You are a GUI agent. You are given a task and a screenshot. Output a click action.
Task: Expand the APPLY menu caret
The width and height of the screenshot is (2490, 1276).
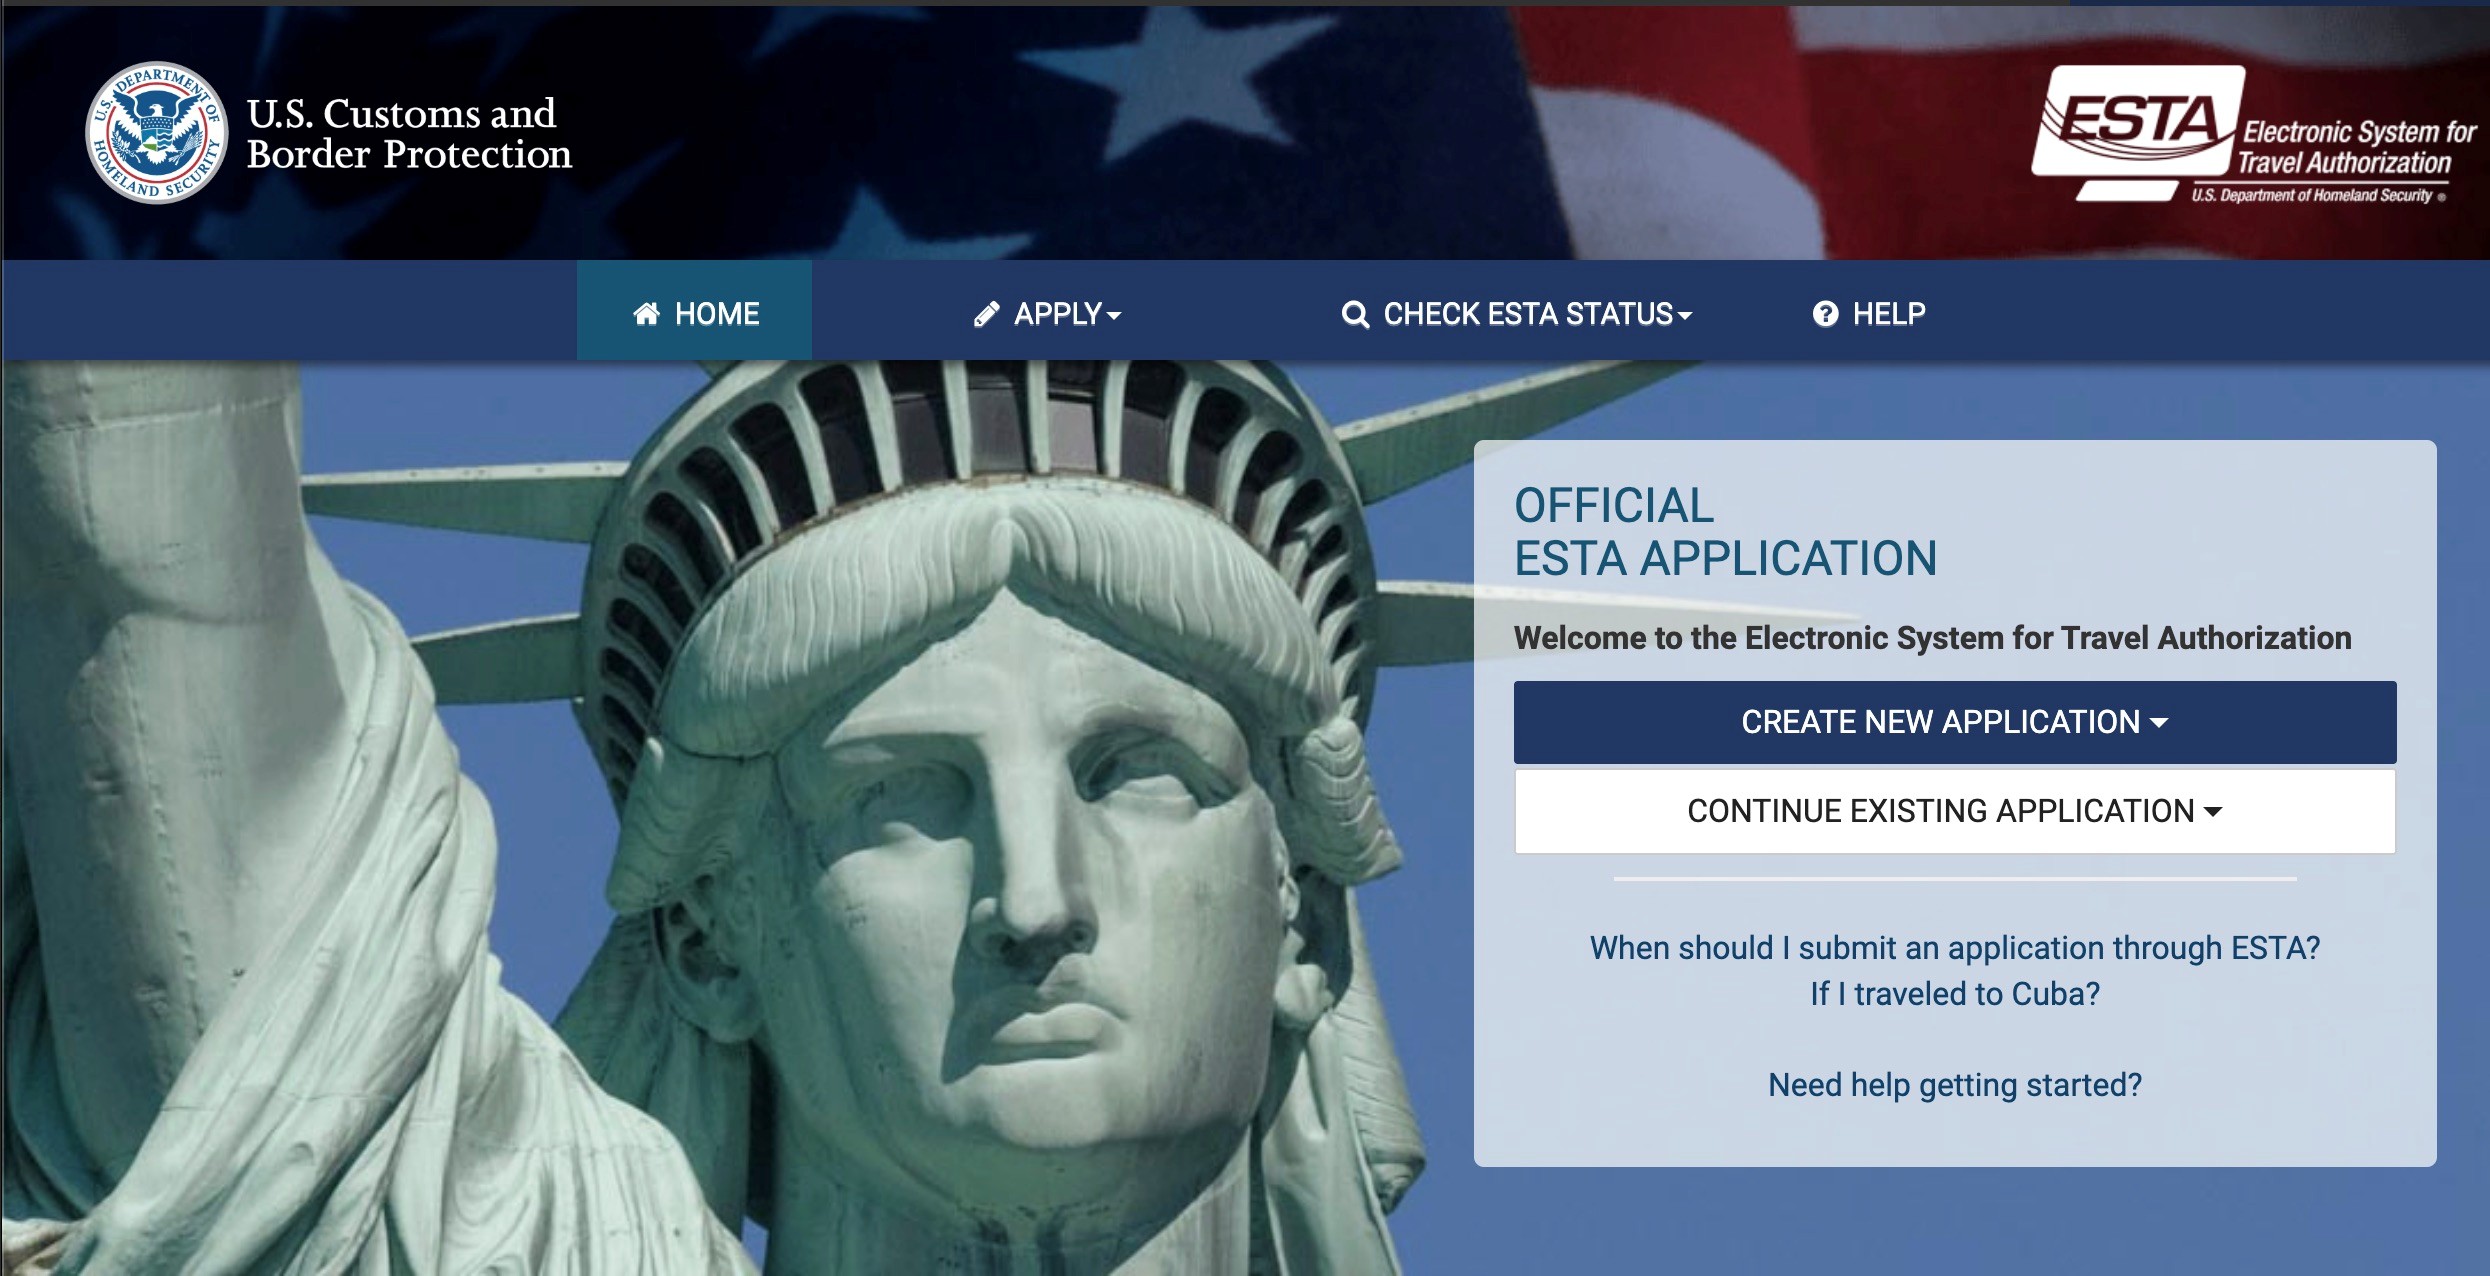coord(1114,316)
